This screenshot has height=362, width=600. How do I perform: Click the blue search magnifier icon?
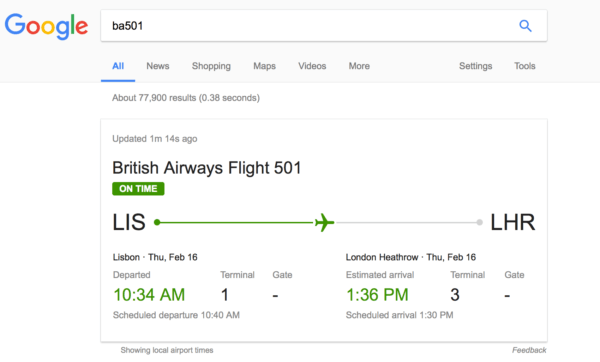(x=525, y=26)
